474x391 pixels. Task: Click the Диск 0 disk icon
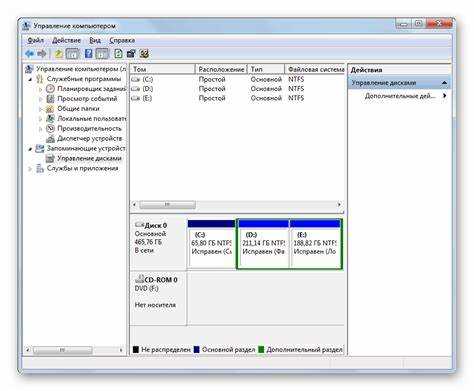[139, 225]
